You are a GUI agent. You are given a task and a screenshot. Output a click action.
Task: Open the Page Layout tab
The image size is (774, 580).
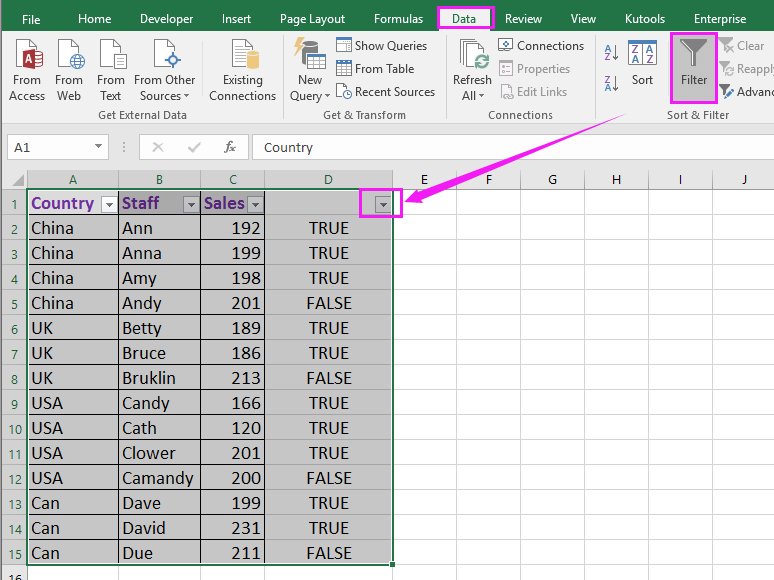pyautogui.click(x=312, y=19)
